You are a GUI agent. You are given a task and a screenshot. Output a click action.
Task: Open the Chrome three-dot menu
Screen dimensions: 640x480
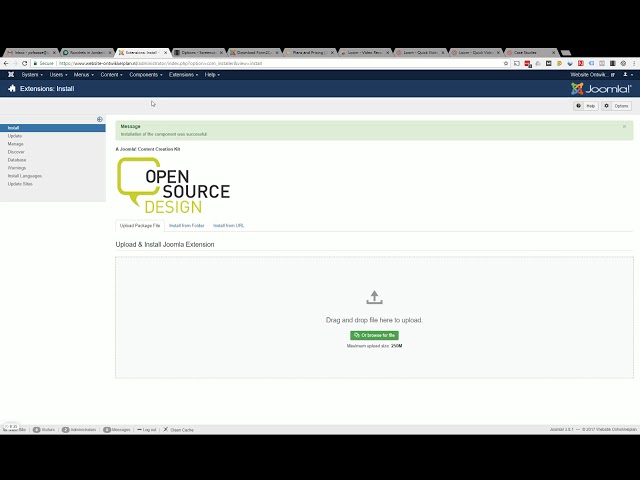click(x=634, y=63)
